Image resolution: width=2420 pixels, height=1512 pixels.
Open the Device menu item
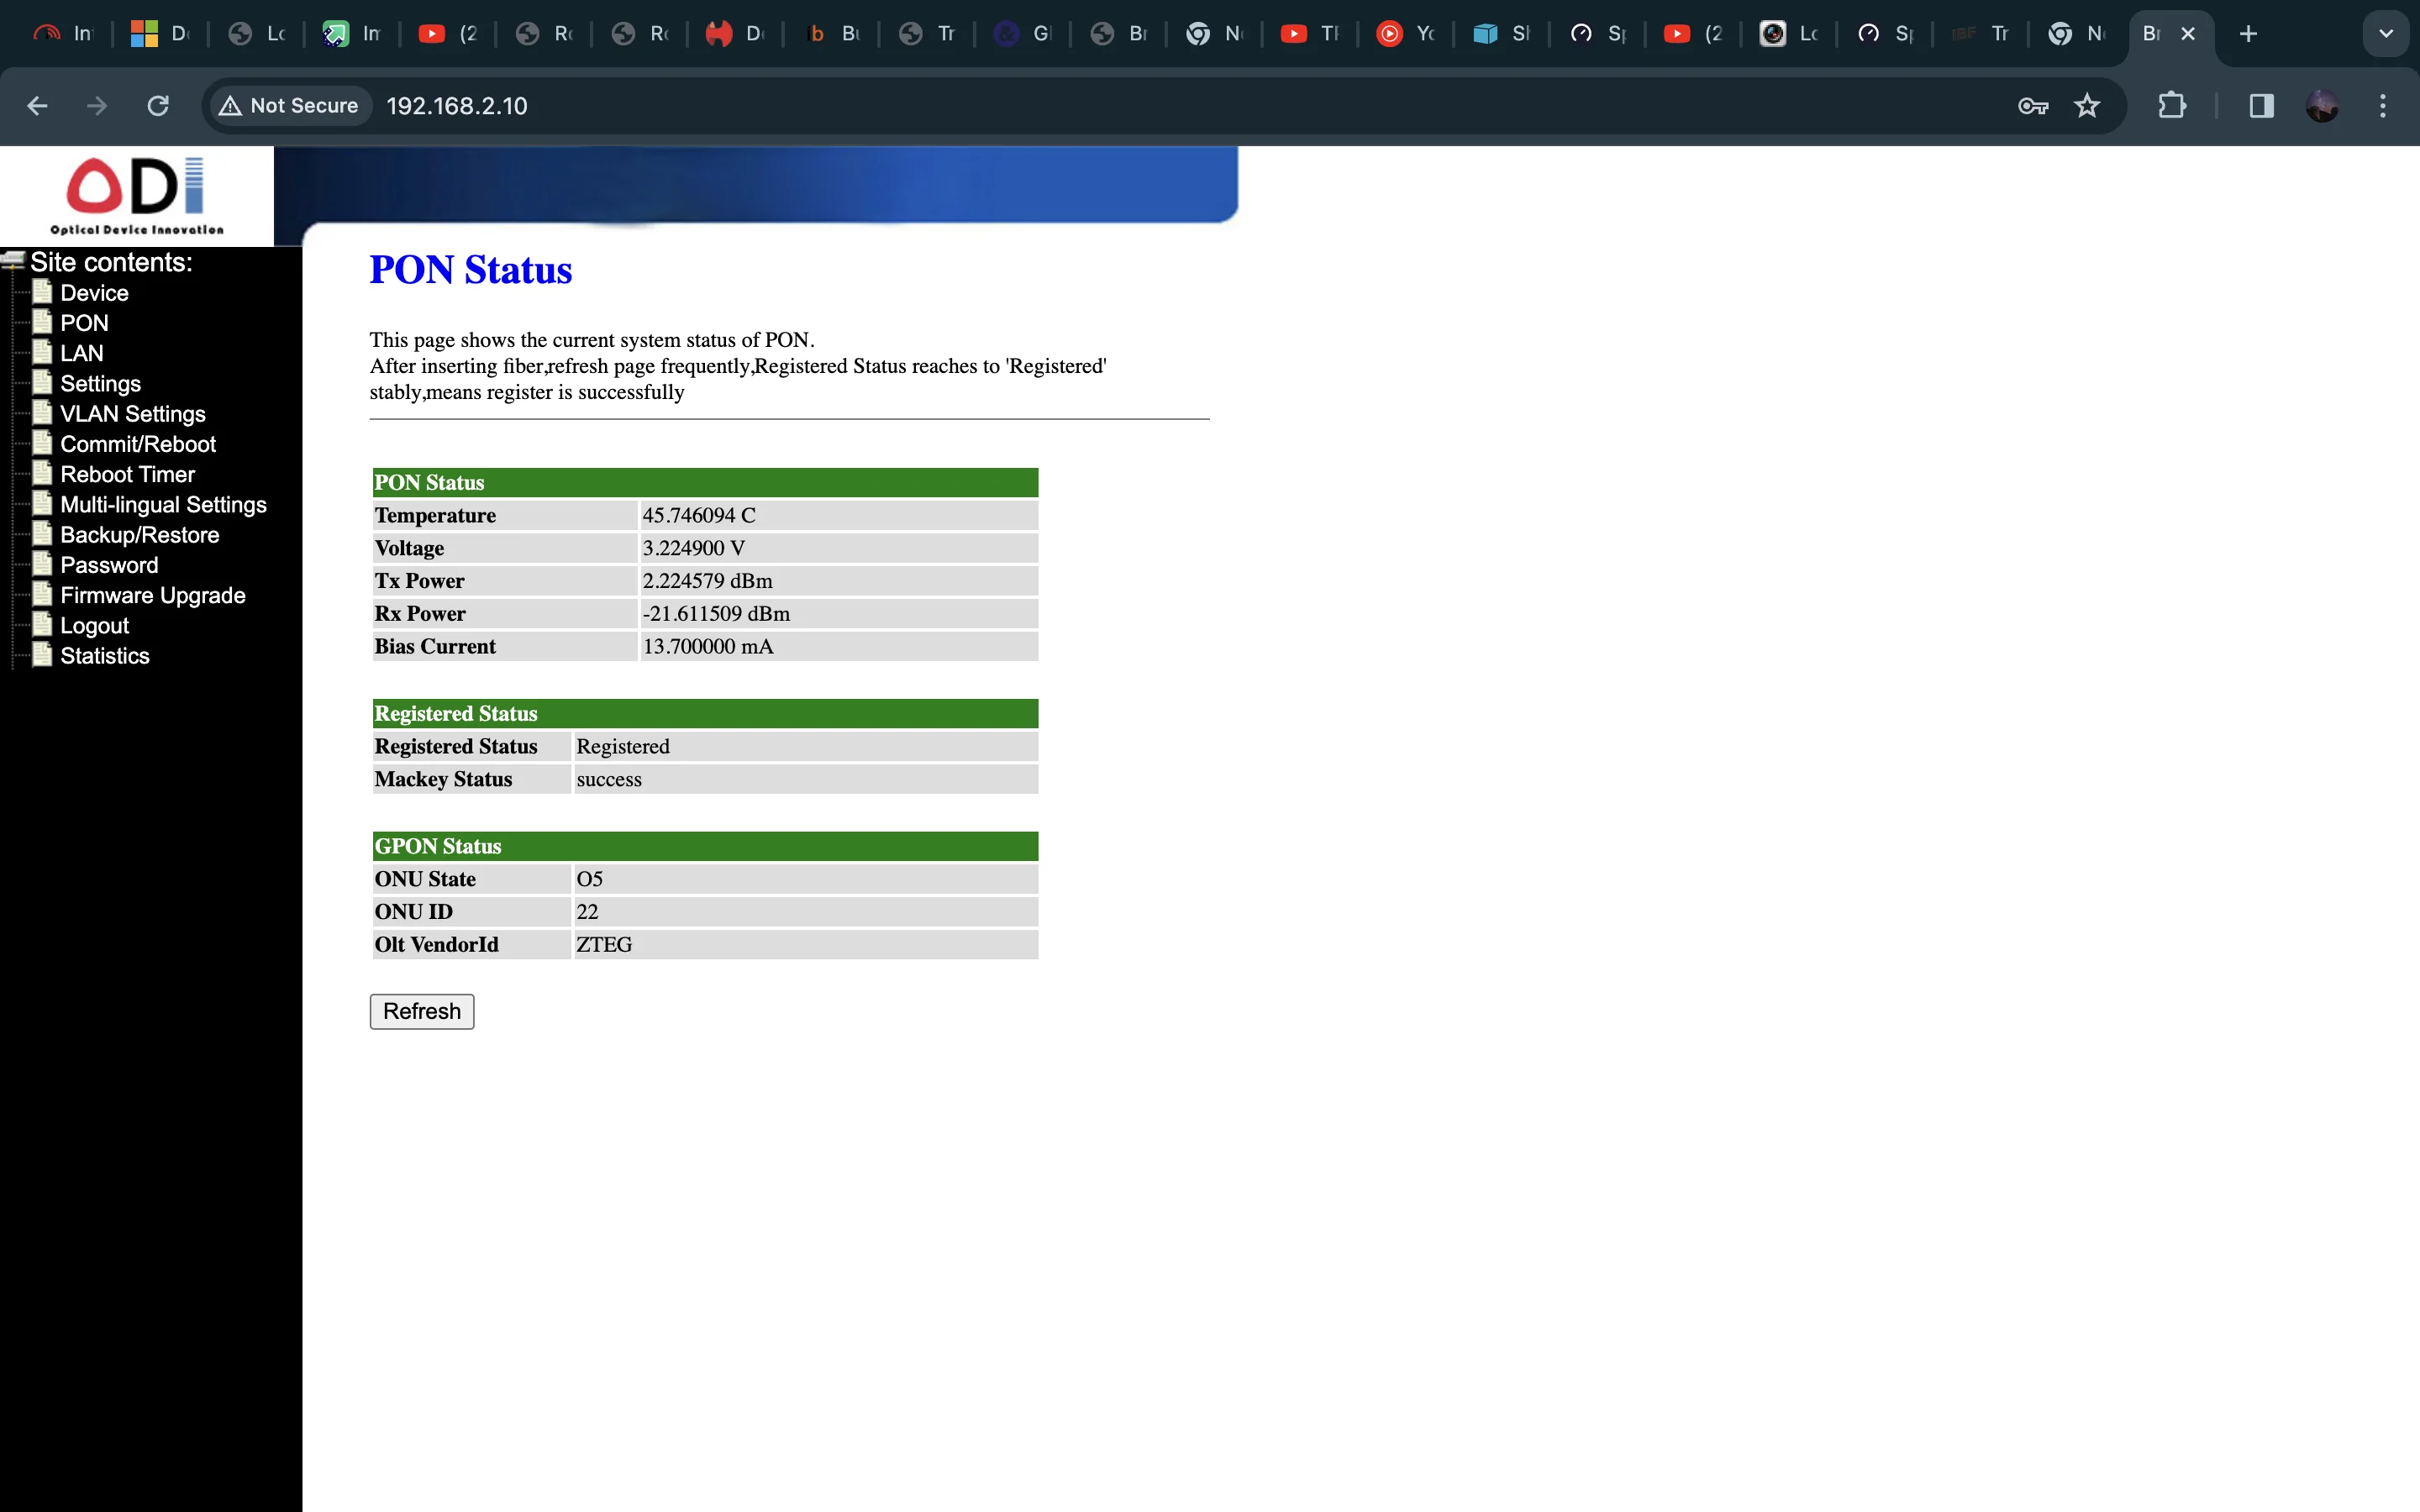coord(92,292)
